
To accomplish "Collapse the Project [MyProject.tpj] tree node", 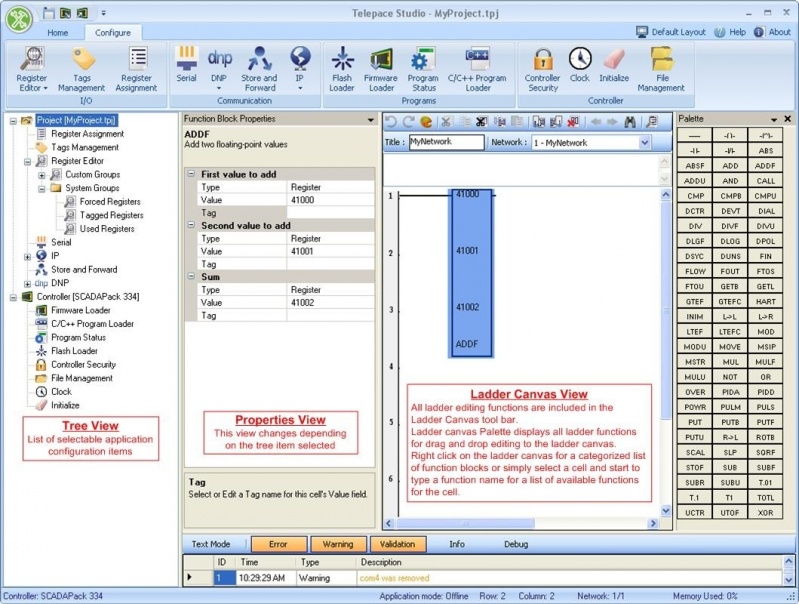I will (x=13, y=121).
